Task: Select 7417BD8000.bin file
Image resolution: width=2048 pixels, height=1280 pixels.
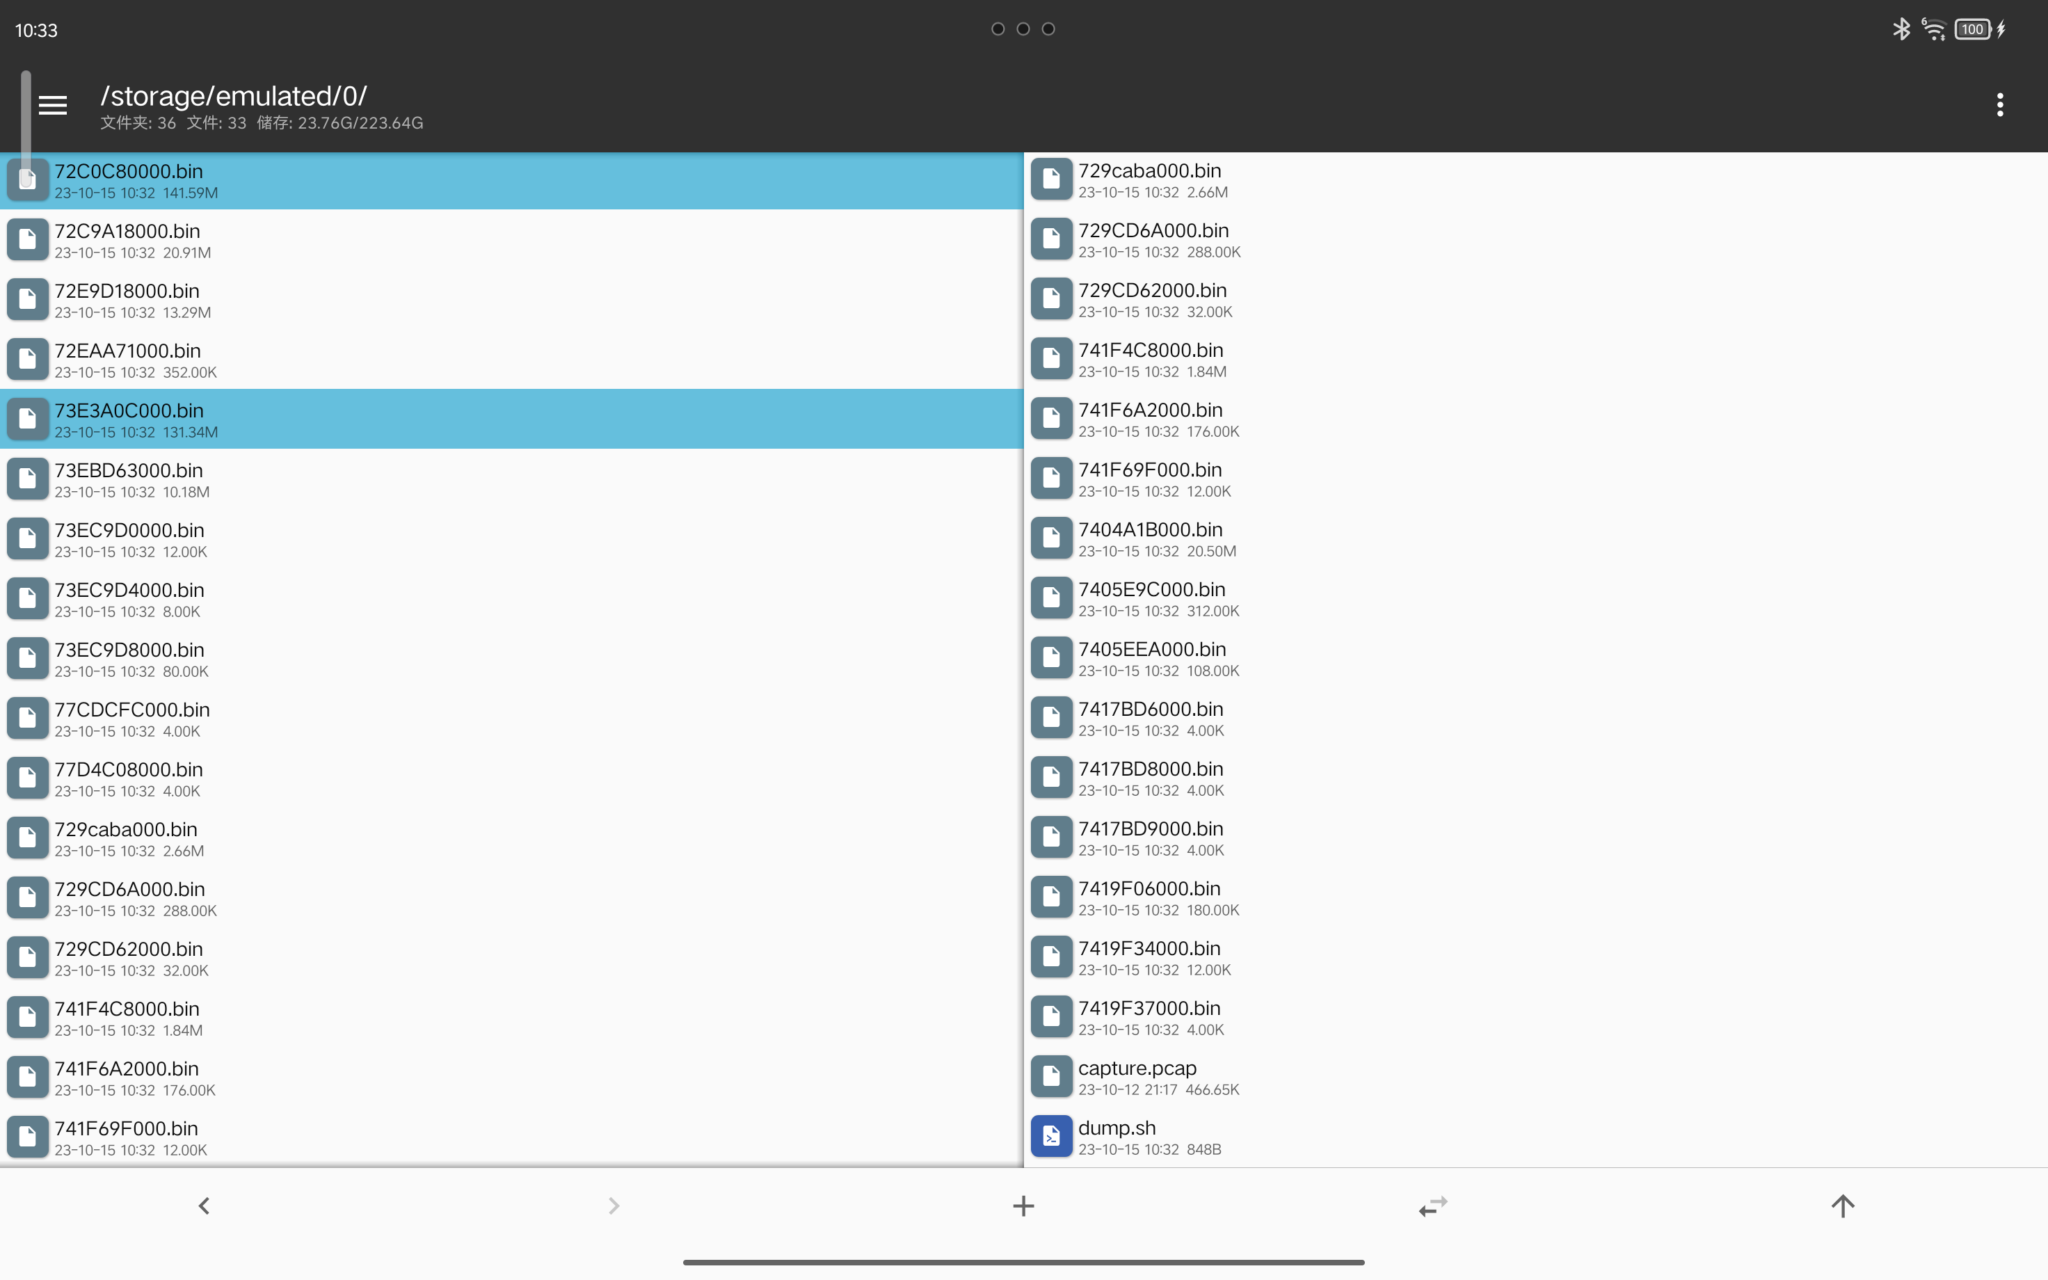Action: point(1536,778)
